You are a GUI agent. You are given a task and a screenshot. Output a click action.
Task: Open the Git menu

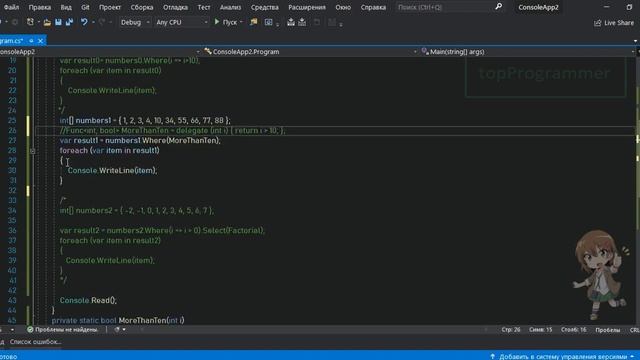click(85, 7)
